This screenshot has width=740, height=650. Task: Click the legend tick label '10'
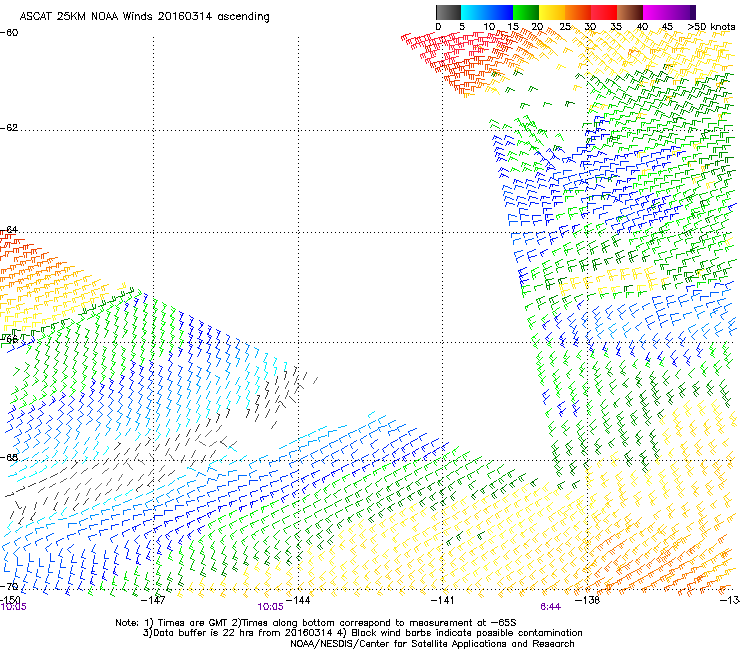coord(488,27)
